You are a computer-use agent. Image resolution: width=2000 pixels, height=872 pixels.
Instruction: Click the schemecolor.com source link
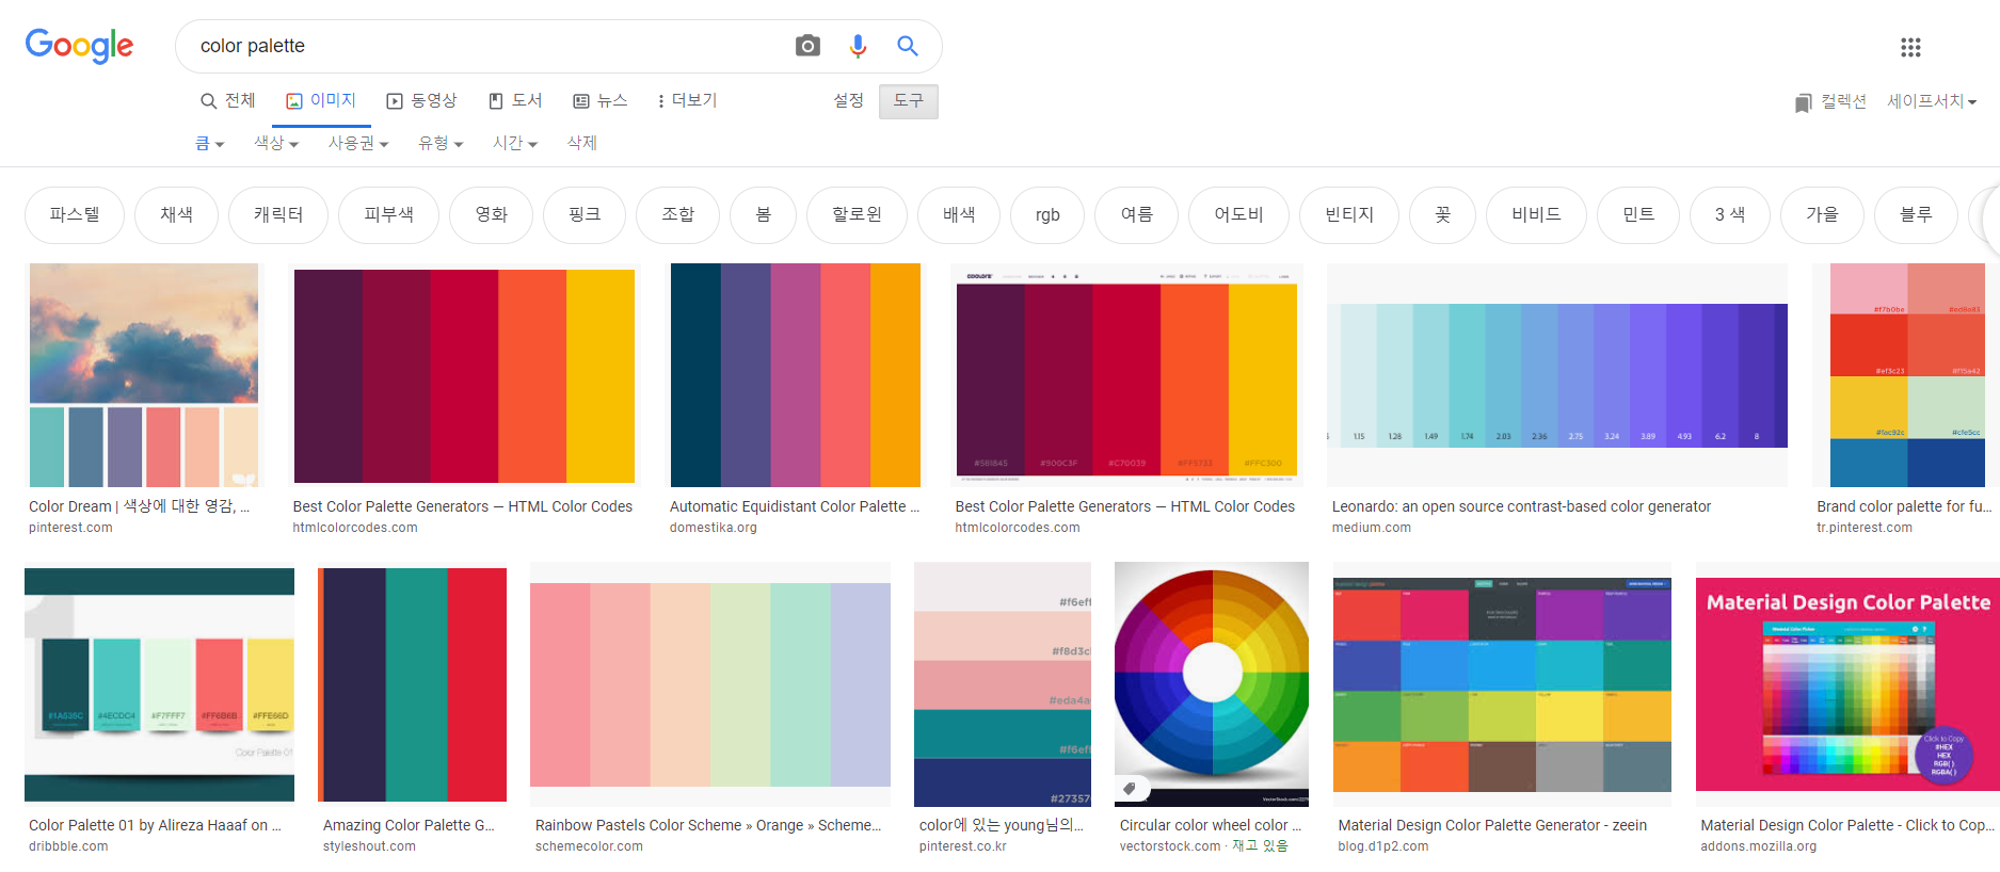click(x=589, y=846)
